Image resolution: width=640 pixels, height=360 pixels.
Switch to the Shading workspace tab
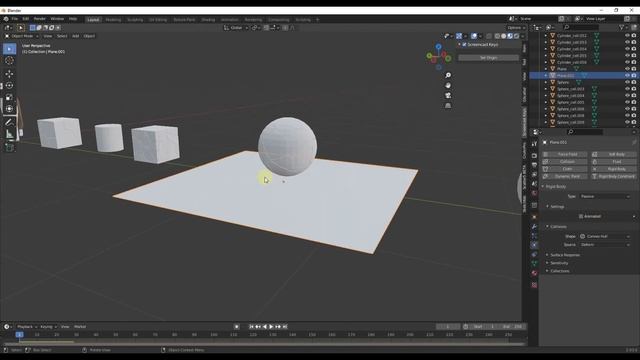pyautogui.click(x=208, y=20)
